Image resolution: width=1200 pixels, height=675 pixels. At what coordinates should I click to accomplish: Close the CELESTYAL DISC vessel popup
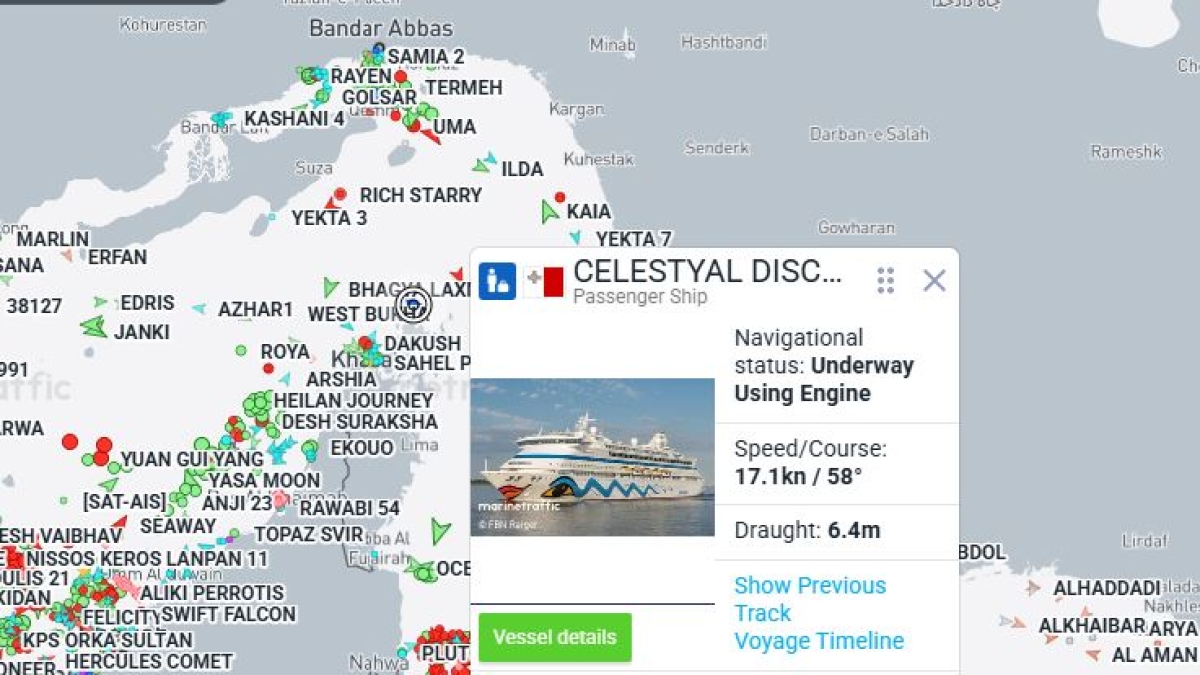[x=934, y=281]
